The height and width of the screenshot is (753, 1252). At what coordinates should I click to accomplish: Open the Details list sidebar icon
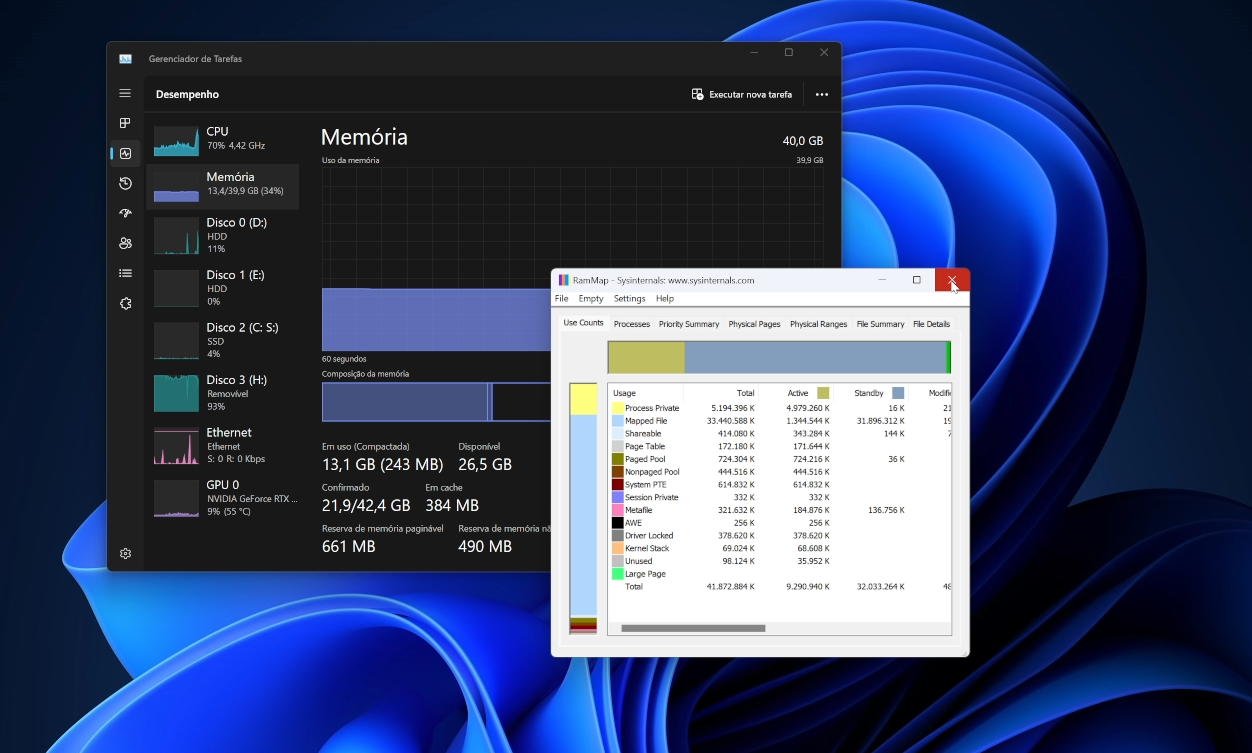[125, 273]
